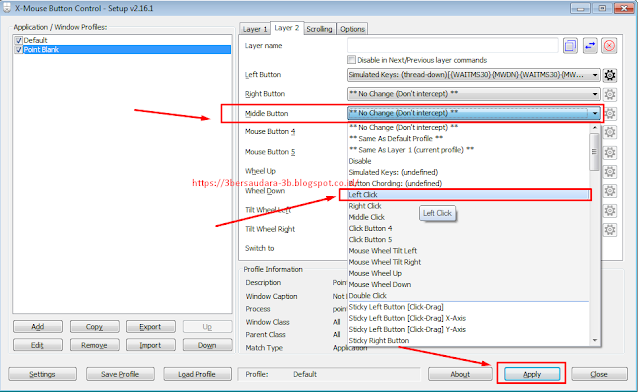The width and height of the screenshot is (639, 392).
Task: Select Simulated Keys: (undefined) option
Action: (x=468, y=172)
